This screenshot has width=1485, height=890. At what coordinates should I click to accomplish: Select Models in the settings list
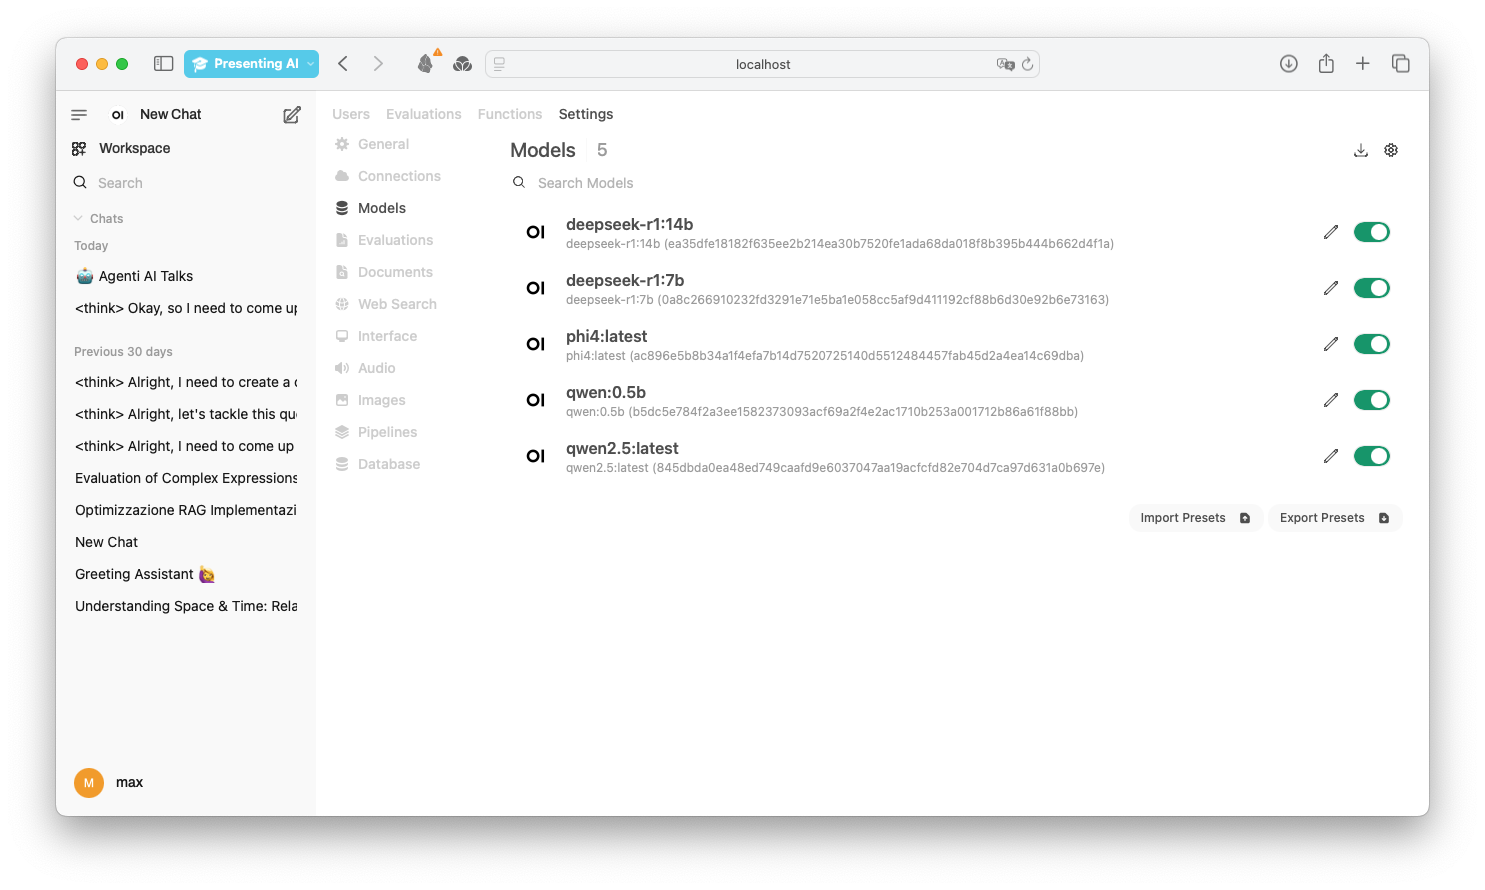(370, 208)
